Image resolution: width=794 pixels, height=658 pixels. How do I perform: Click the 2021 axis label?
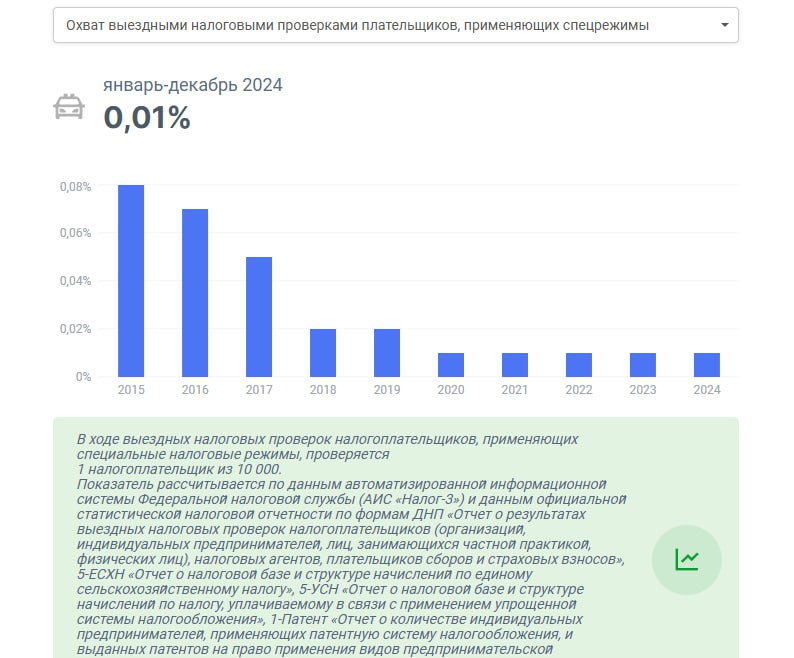515,390
